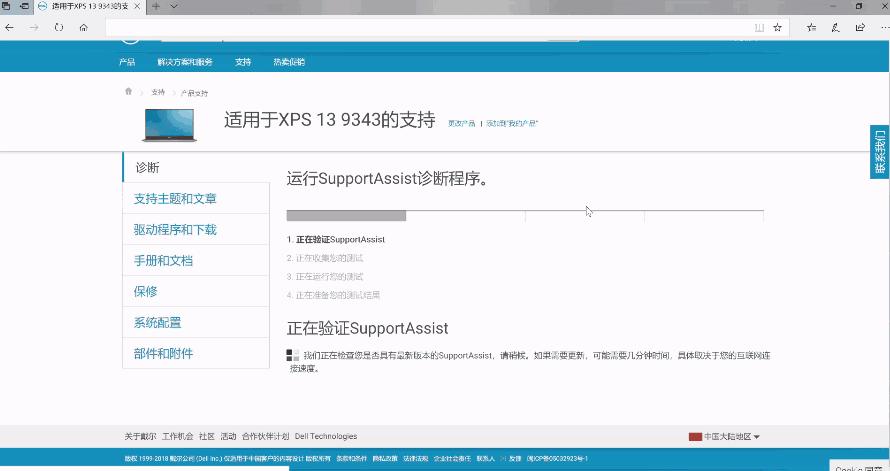Open the 支持 navigation menu
Viewport: 890px width, 471px height.
(x=243, y=62)
